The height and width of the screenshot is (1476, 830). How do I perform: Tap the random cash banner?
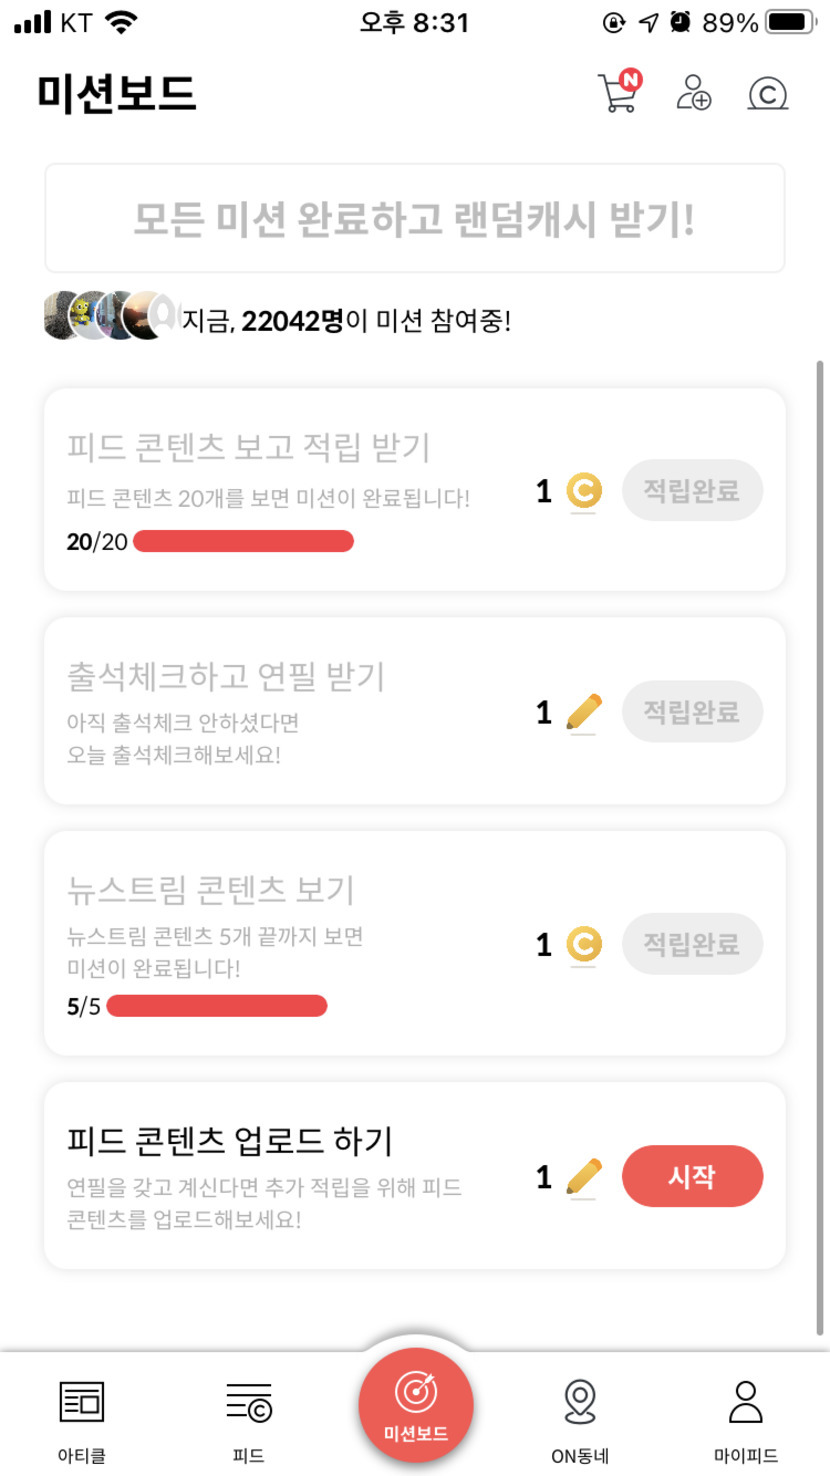click(414, 219)
